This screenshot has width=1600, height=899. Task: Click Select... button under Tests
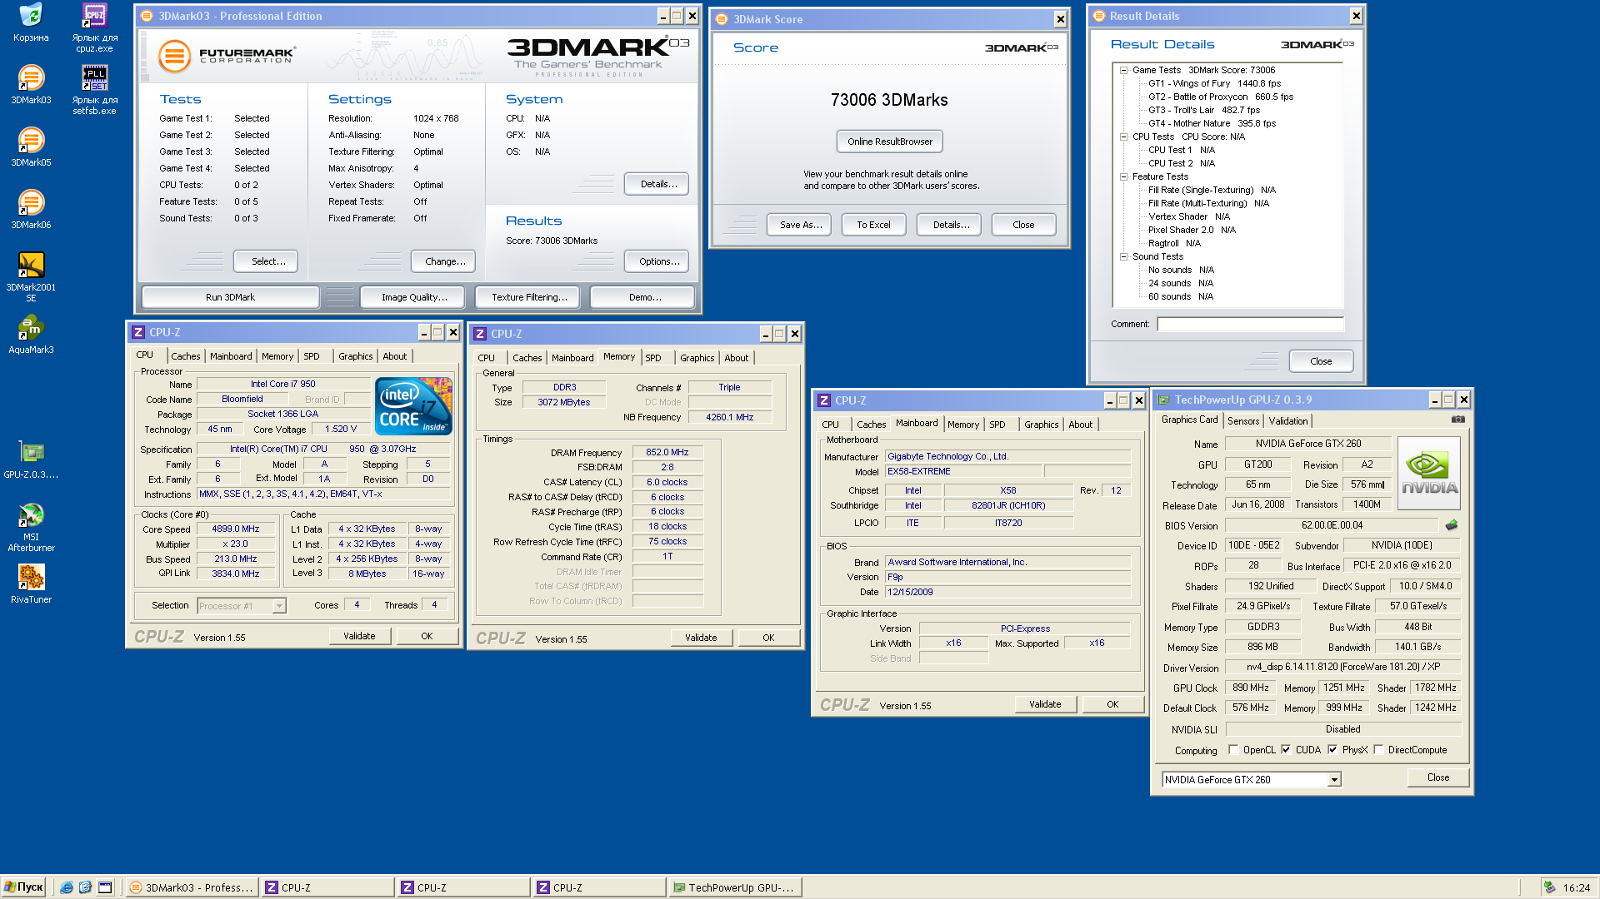click(266, 261)
